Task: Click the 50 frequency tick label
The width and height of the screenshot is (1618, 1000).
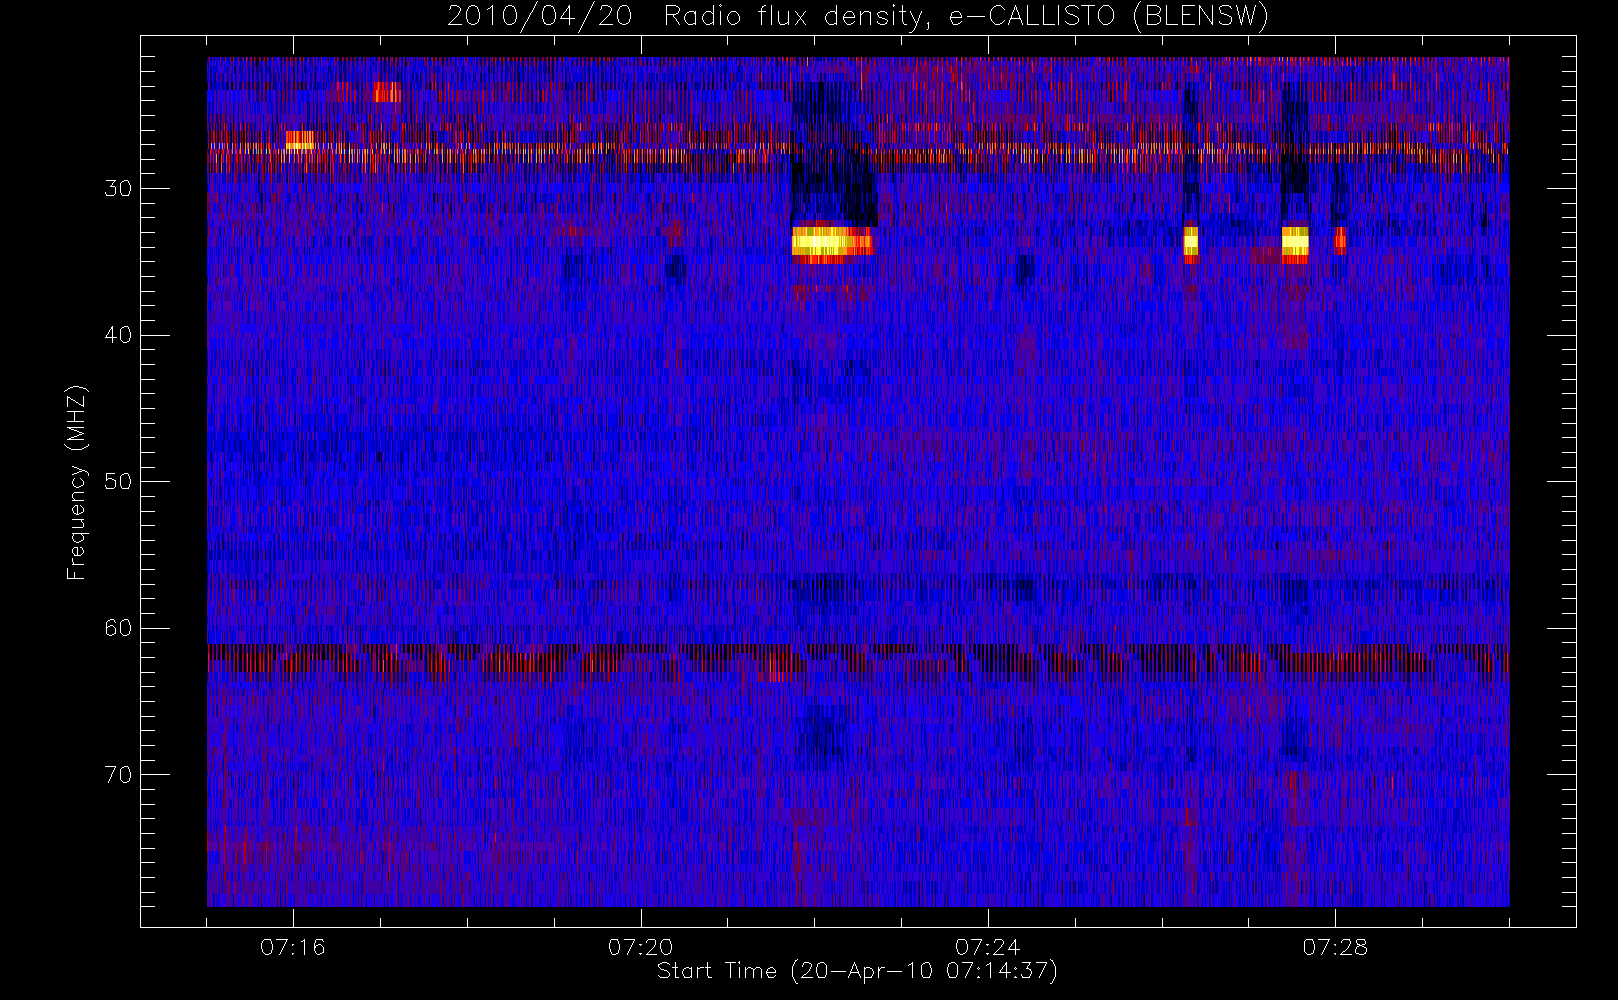Action: (118, 481)
